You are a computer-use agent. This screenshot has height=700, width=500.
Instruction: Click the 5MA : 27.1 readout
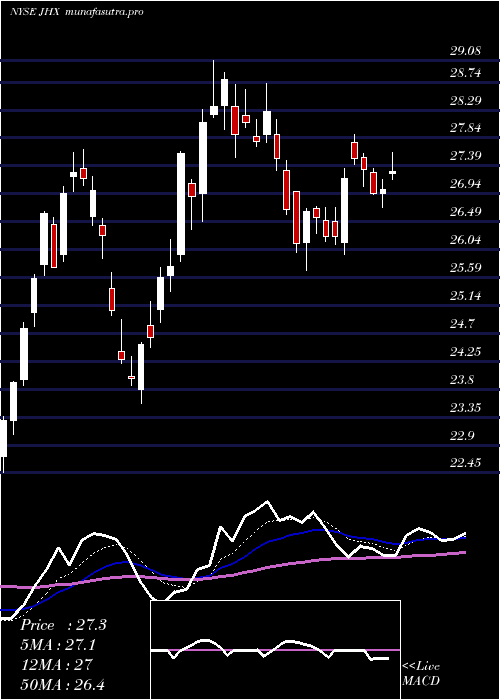(58, 645)
